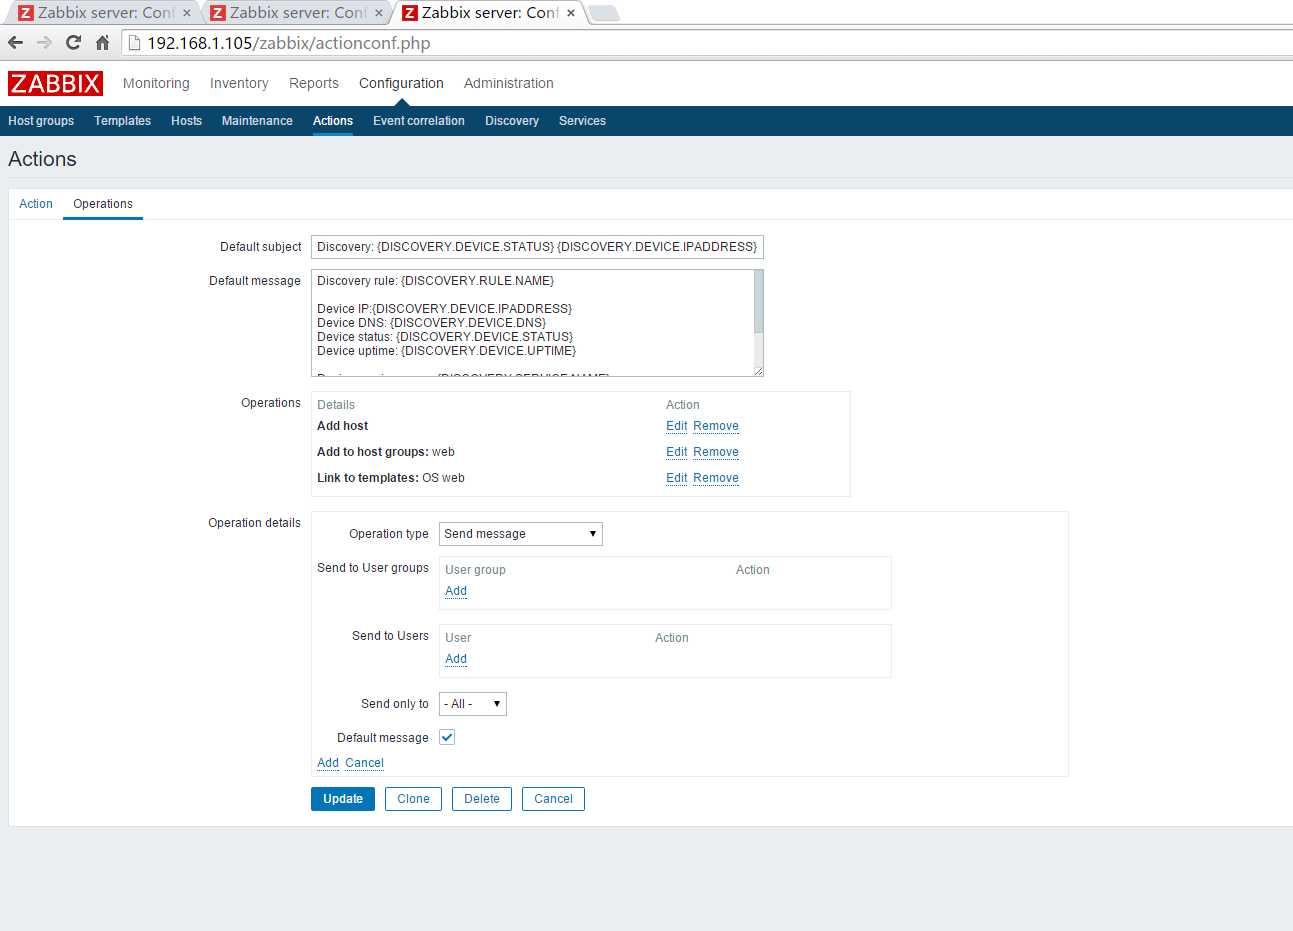This screenshot has width=1293, height=931.
Task: Add a user under Send to Users
Action: coord(456,659)
